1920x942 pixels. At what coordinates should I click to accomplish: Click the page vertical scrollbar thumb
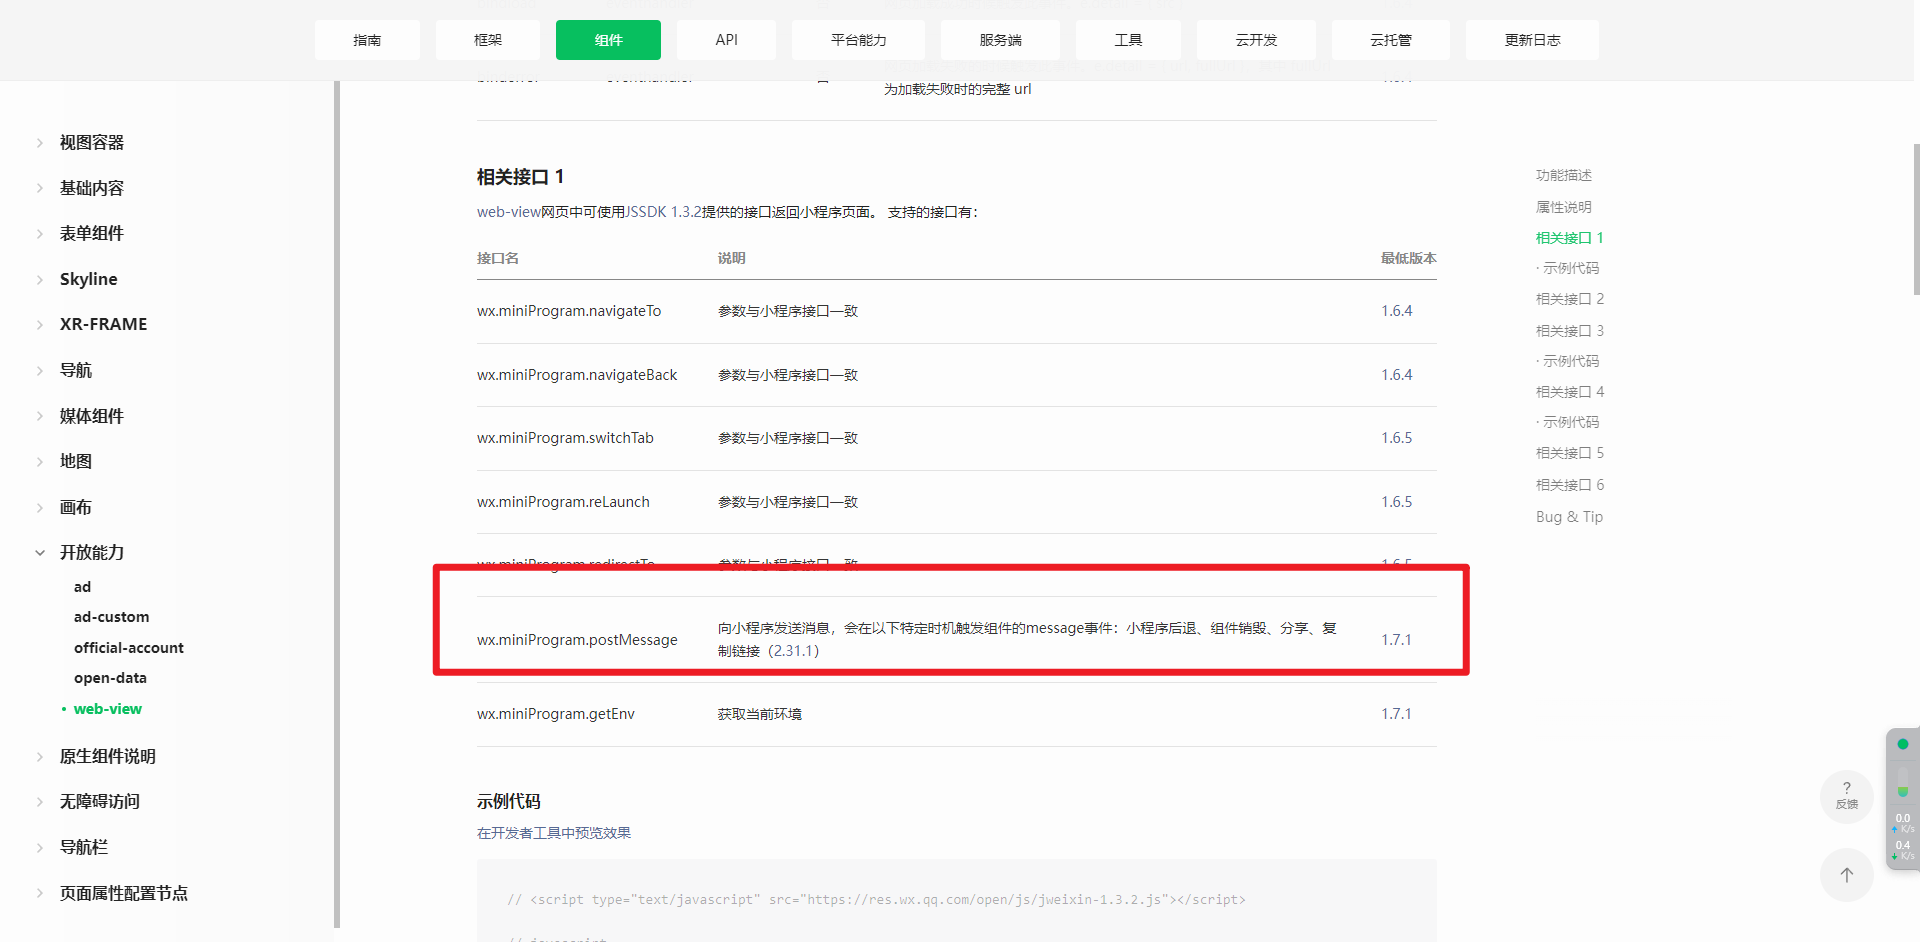[1916, 219]
